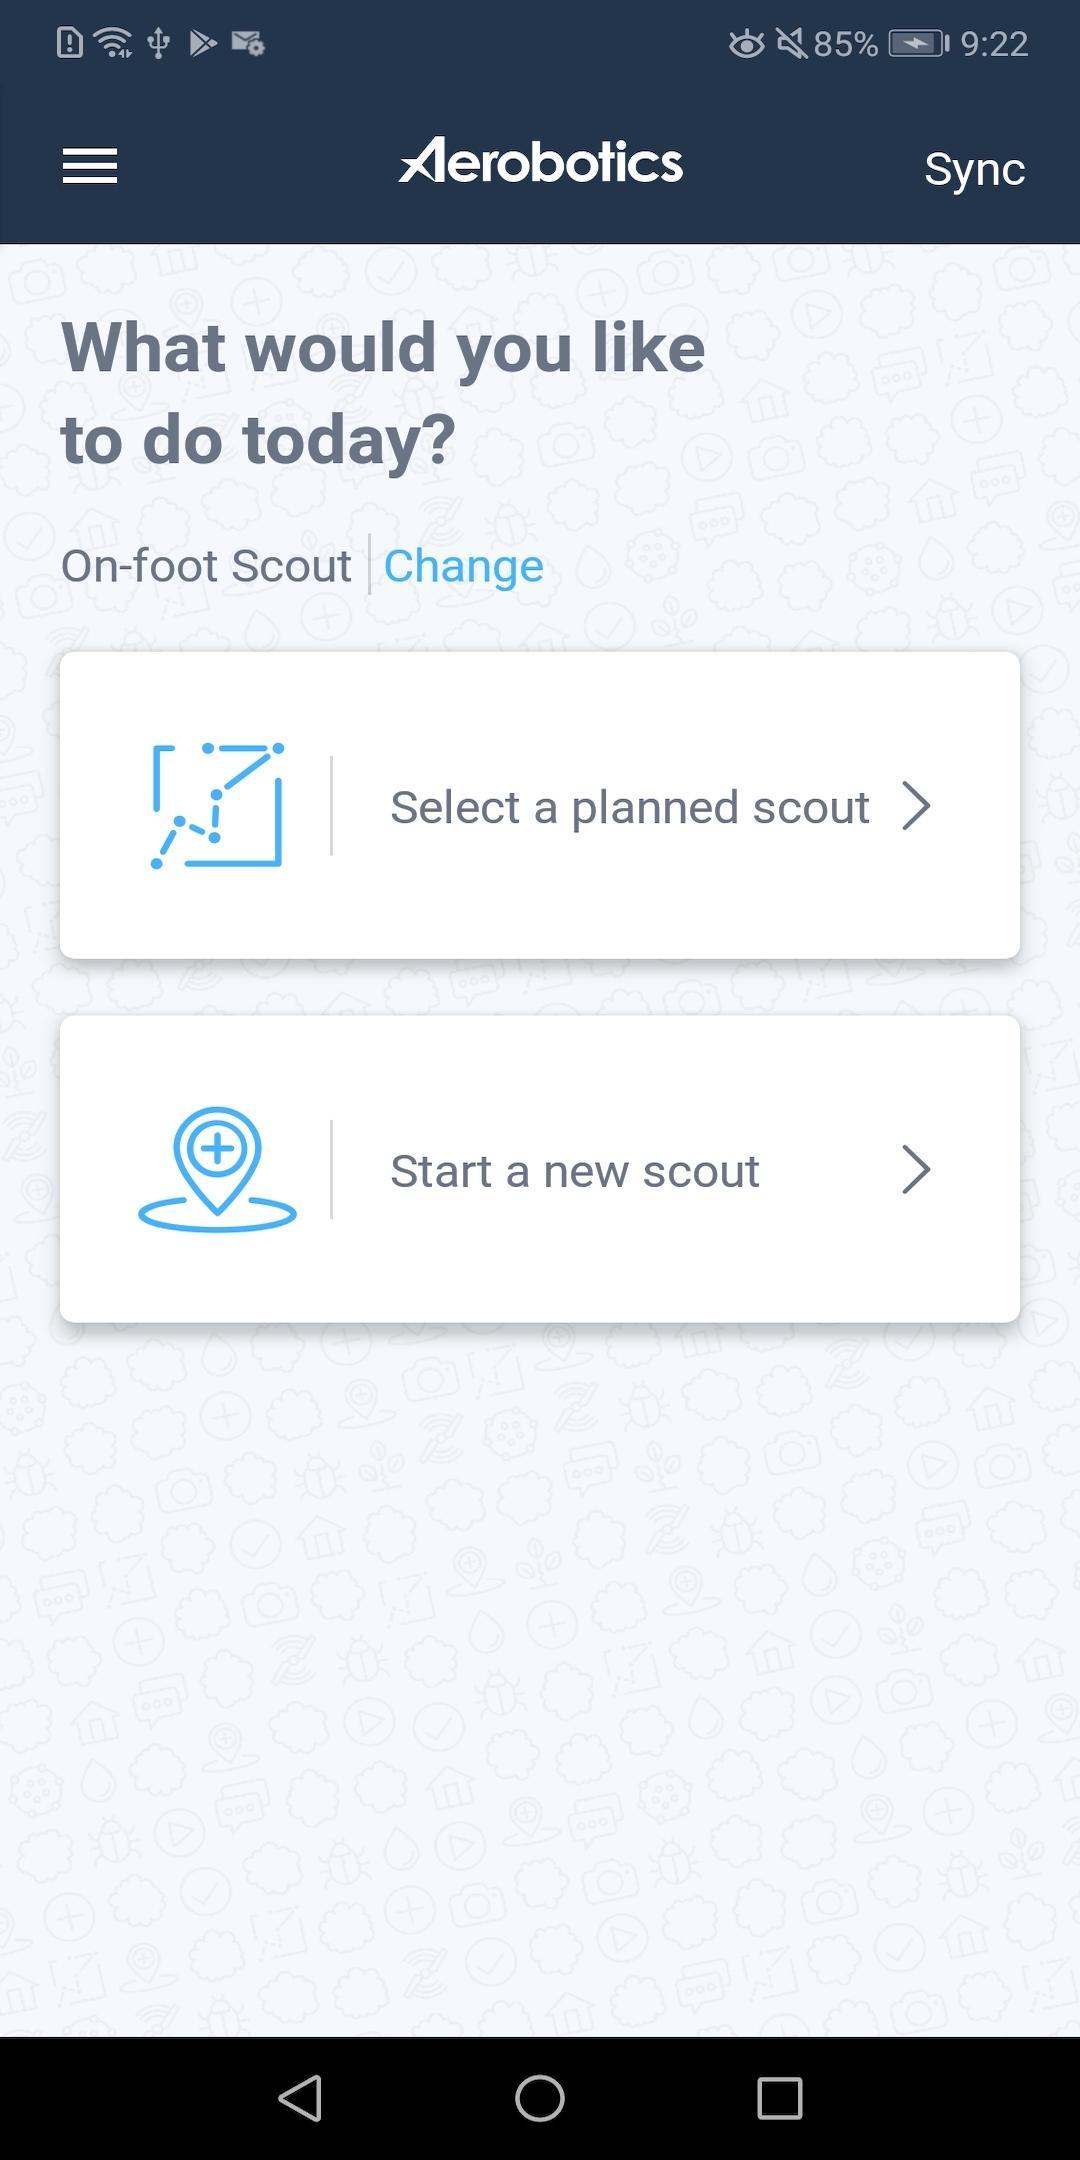
Task: Tap Android back navigation button
Action: coord(300,2098)
